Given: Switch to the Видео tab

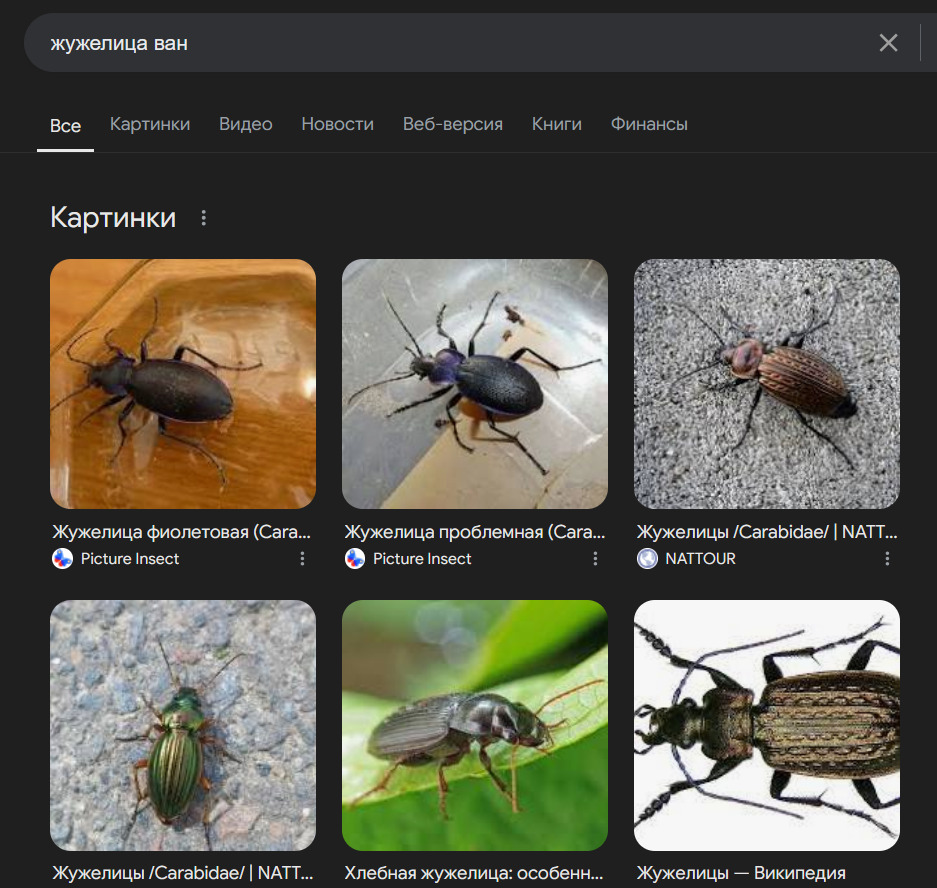Looking at the screenshot, I should tap(246, 124).
